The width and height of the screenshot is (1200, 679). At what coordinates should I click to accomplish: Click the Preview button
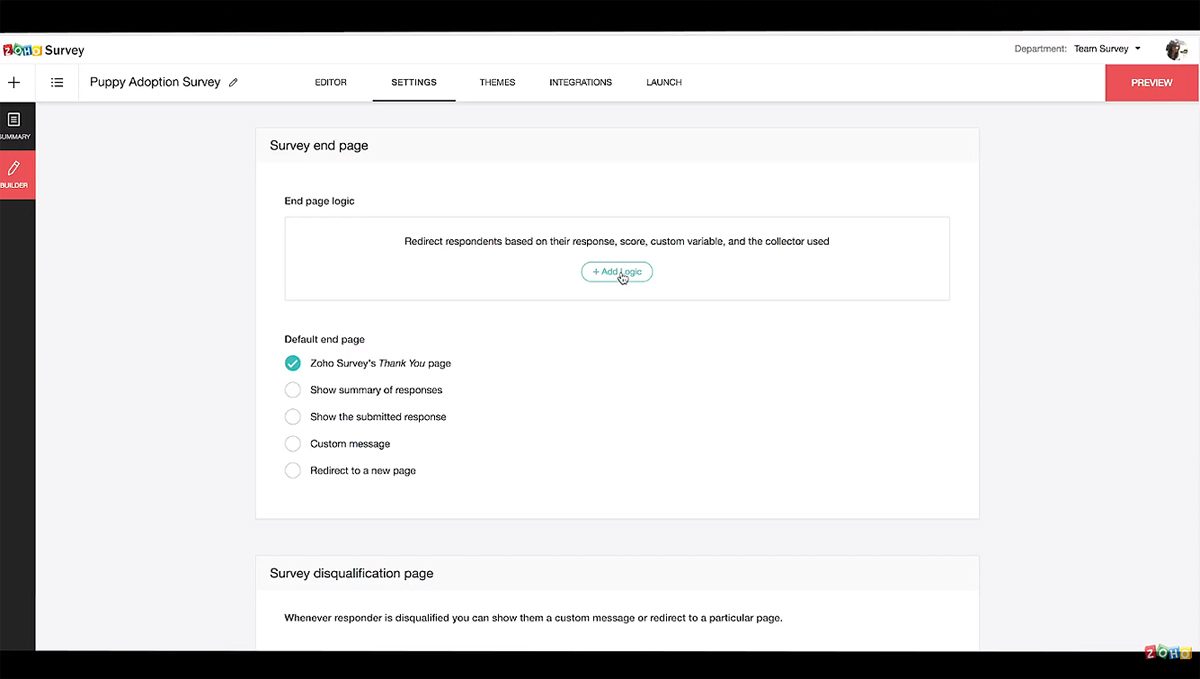click(x=1151, y=82)
